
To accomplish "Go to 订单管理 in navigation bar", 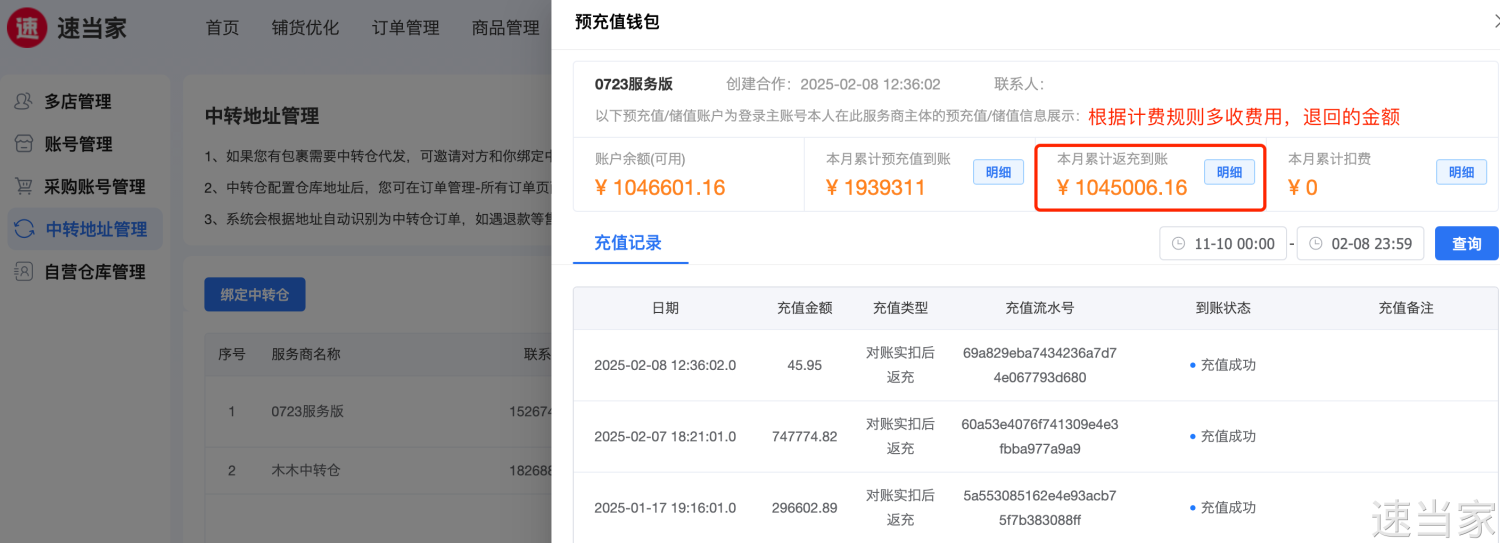I will tap(405, 28).
